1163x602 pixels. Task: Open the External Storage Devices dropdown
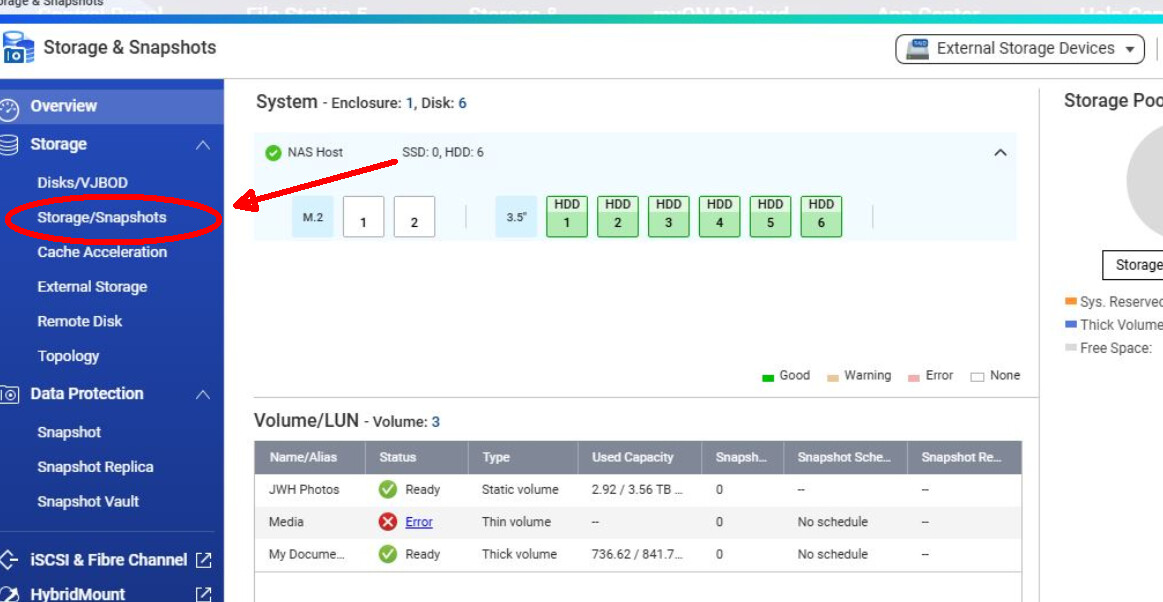pyautogui.click(x=1020, y=49)
